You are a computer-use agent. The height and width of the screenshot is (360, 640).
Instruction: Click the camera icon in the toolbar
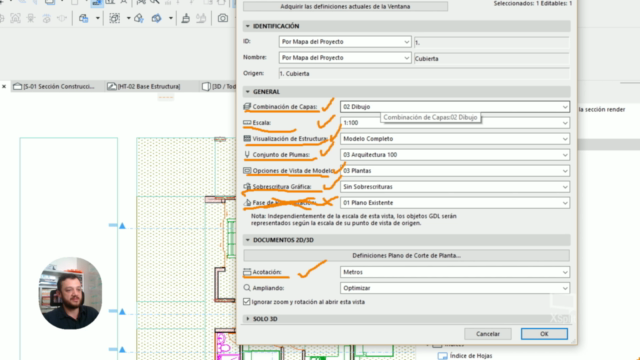(x=223, y=18)
